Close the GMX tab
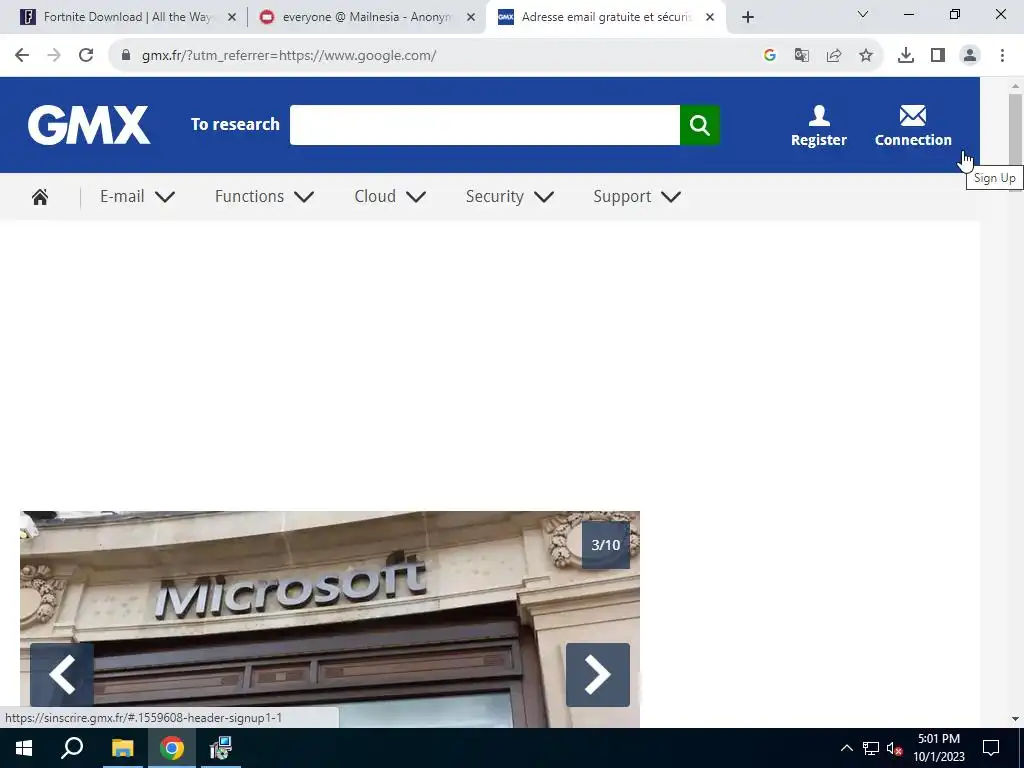The height and width of the screenshot is (768, 1024). click(710, 17)
